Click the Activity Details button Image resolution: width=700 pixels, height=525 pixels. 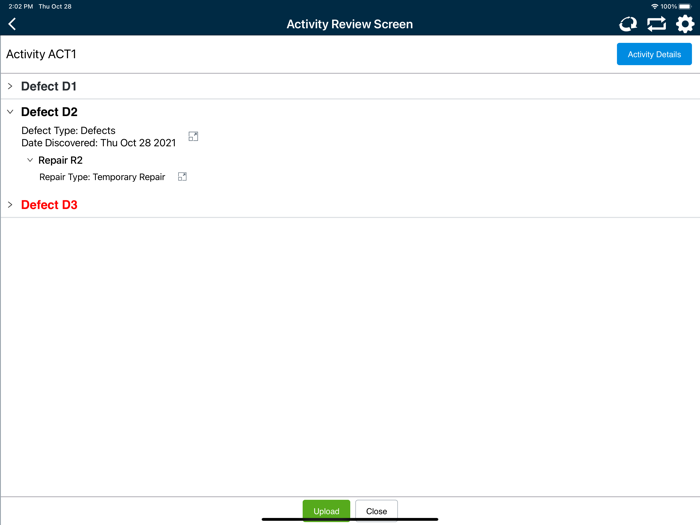click(654, 54)
